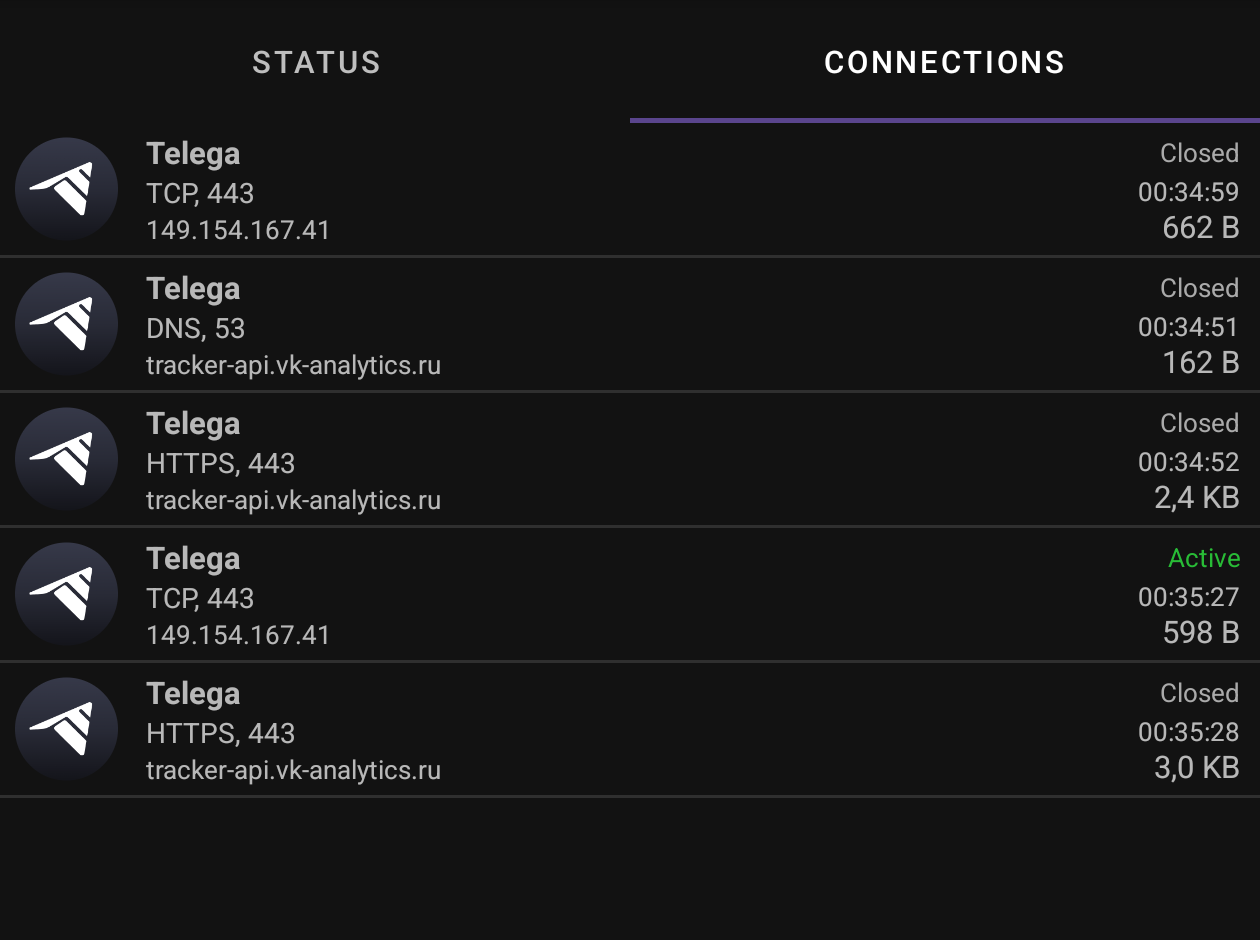Click the Closed status above 00:34:59
The image size is (1260, 940).
[x=1199, y=153]
